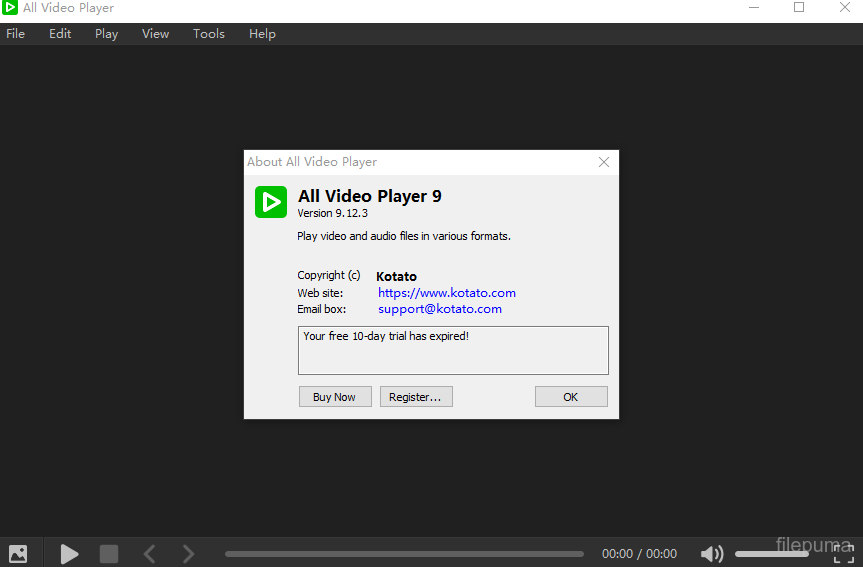Screen dimensions: 863x567
Task: Skip to the next track arrow
Action: pos(188,553)
